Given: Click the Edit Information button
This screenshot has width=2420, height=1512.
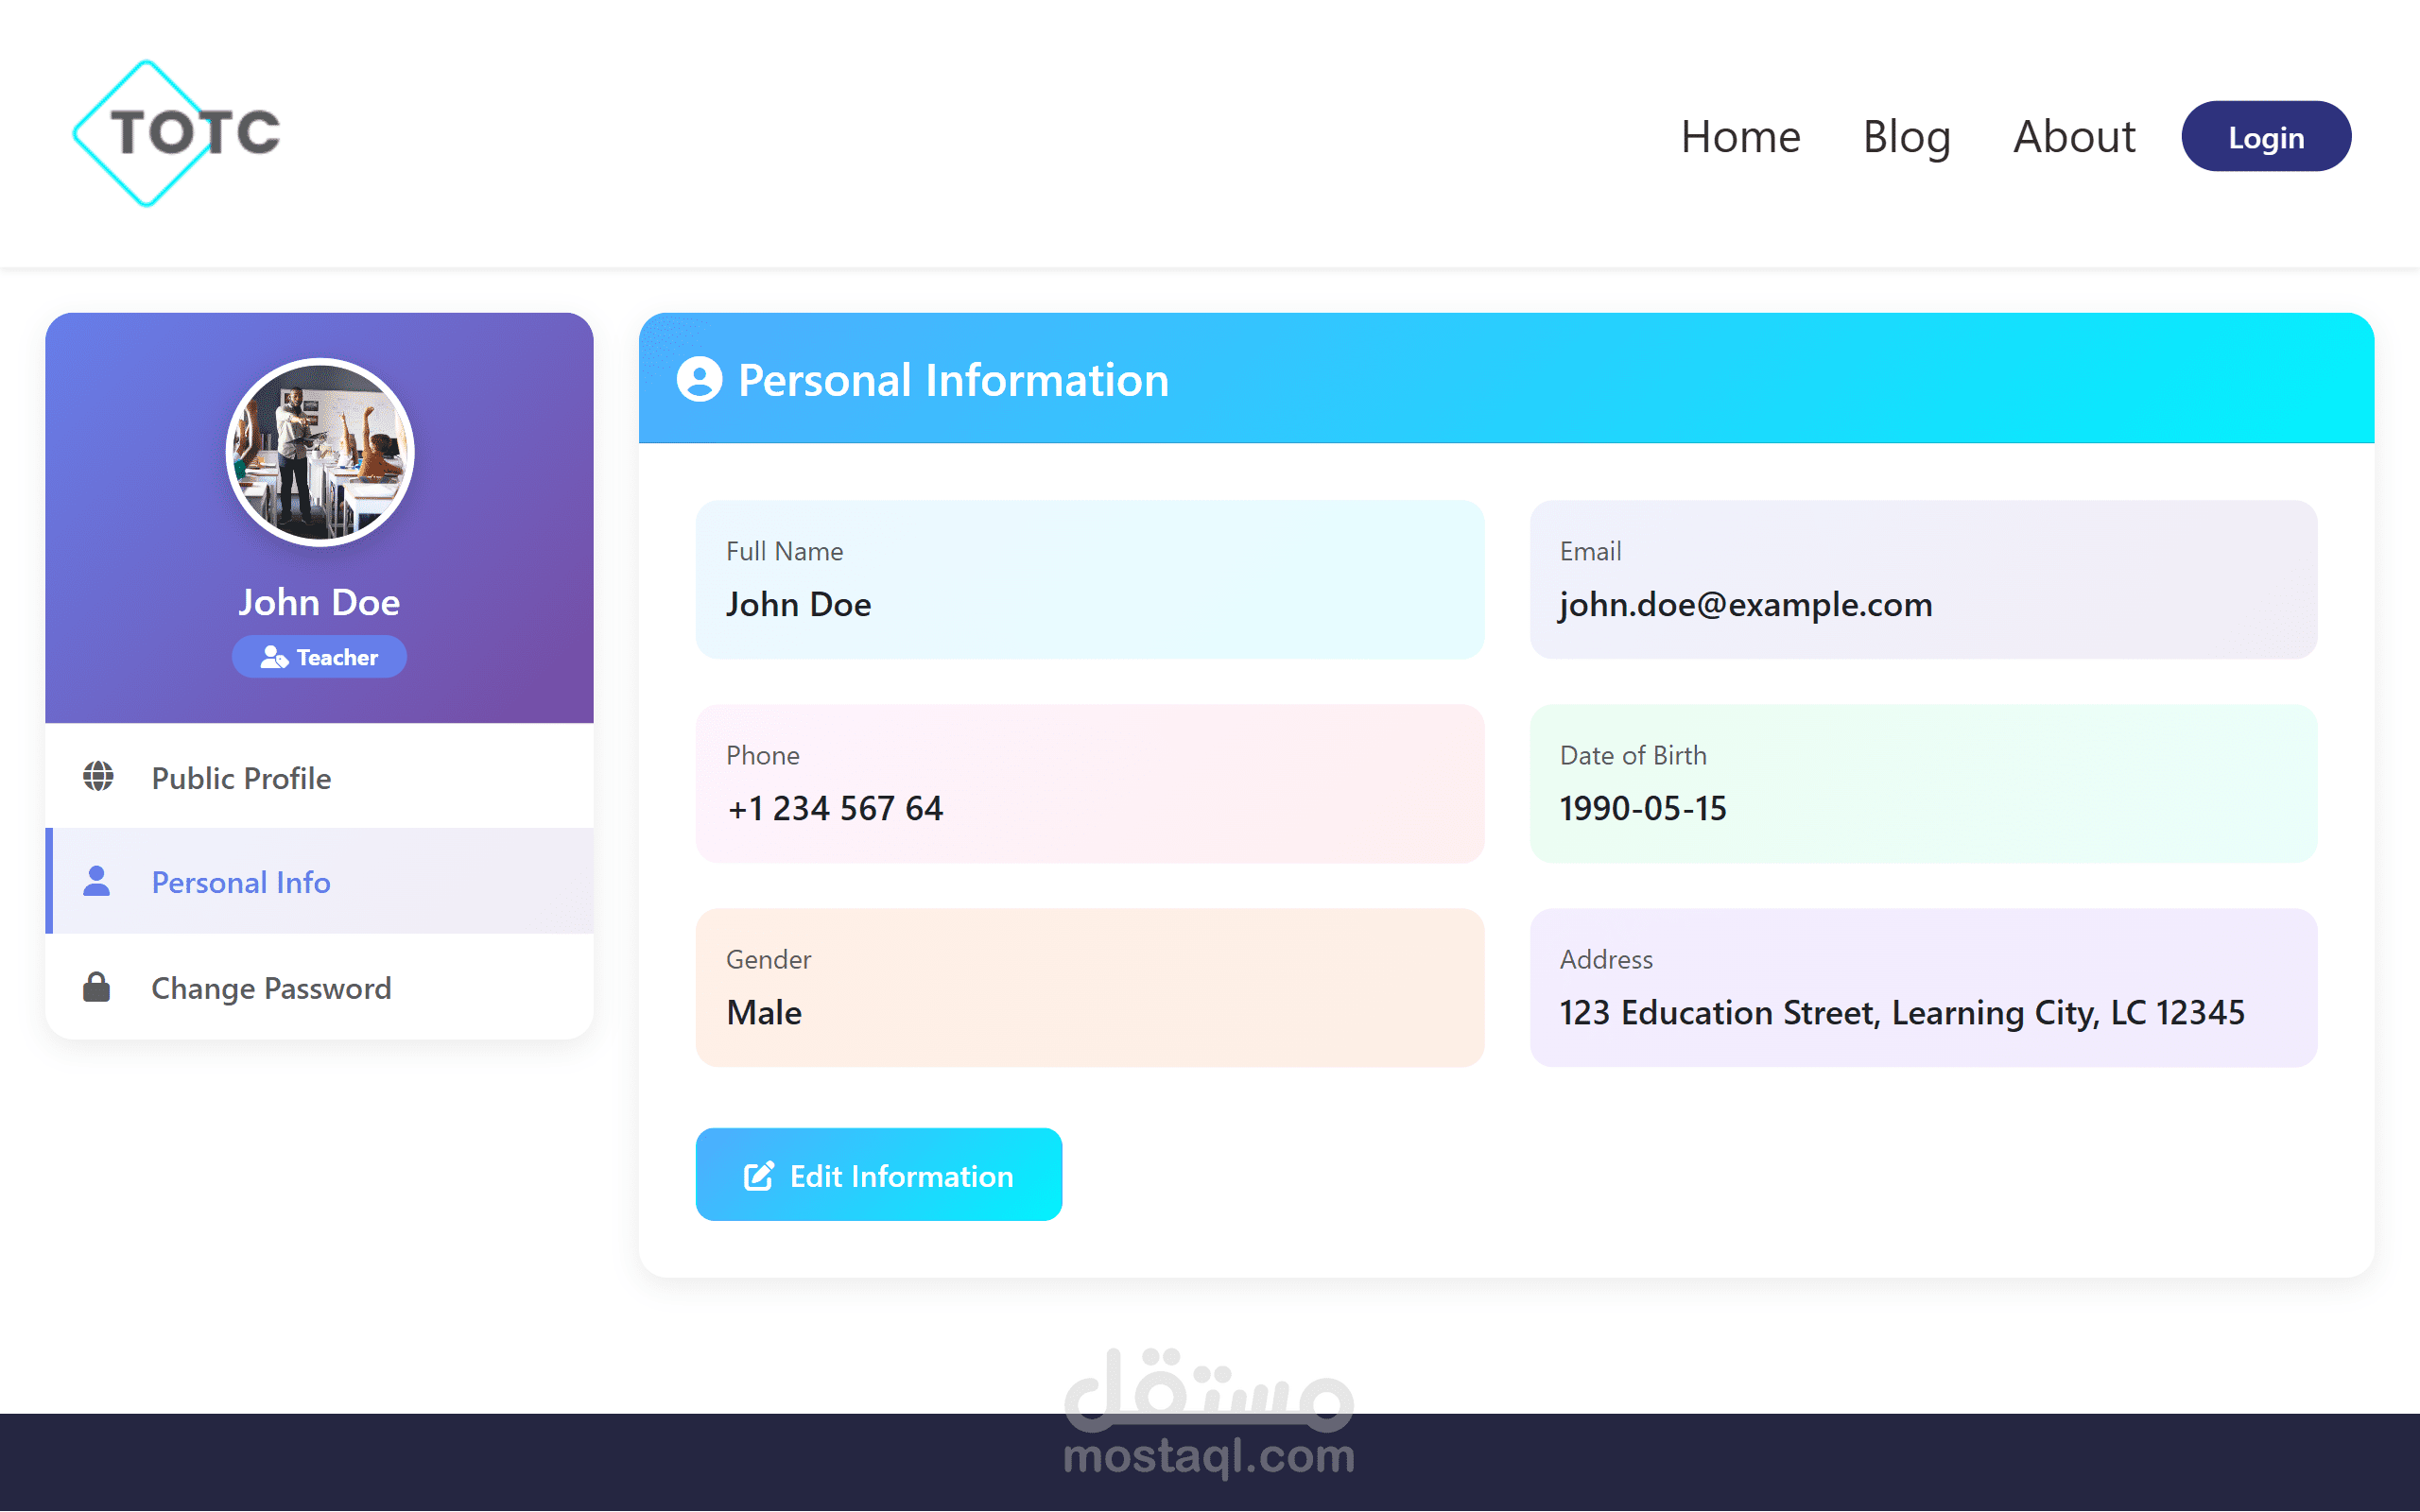Looking at the screenshot, I should [x=878, y=1175].
